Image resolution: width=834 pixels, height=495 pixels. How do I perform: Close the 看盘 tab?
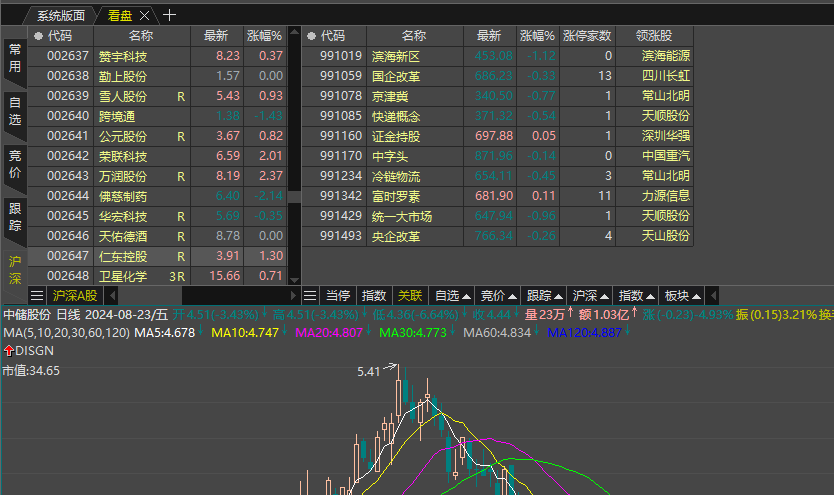tap(144, 15)
